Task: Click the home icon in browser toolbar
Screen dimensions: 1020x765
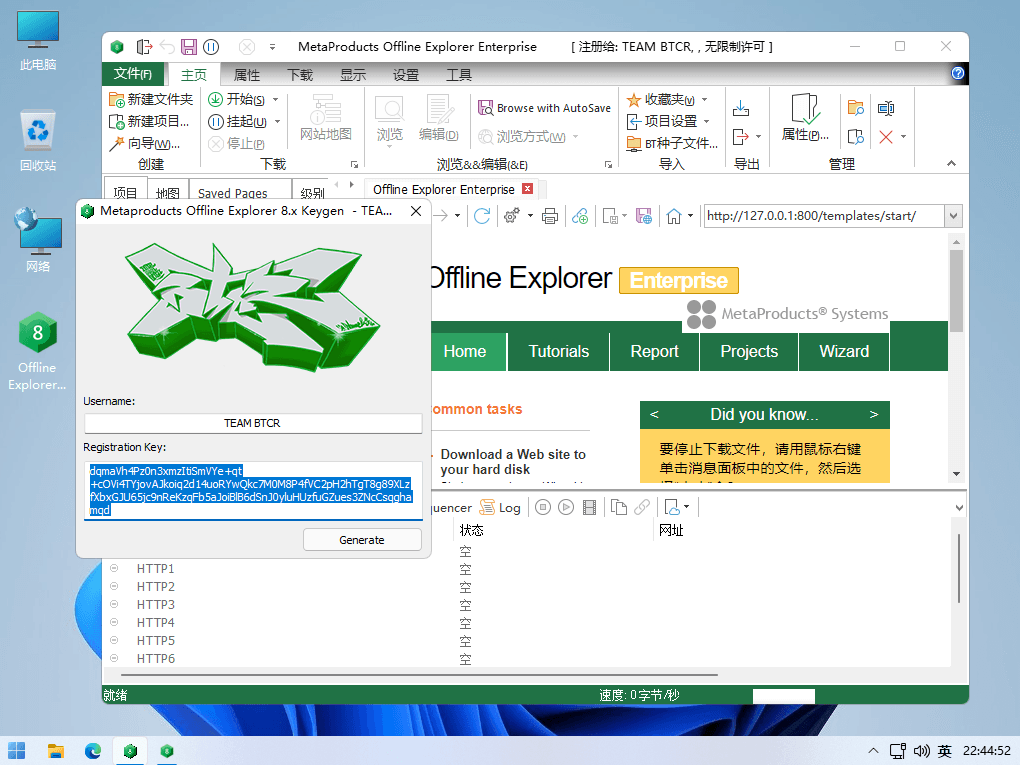Action: point(674,216)
